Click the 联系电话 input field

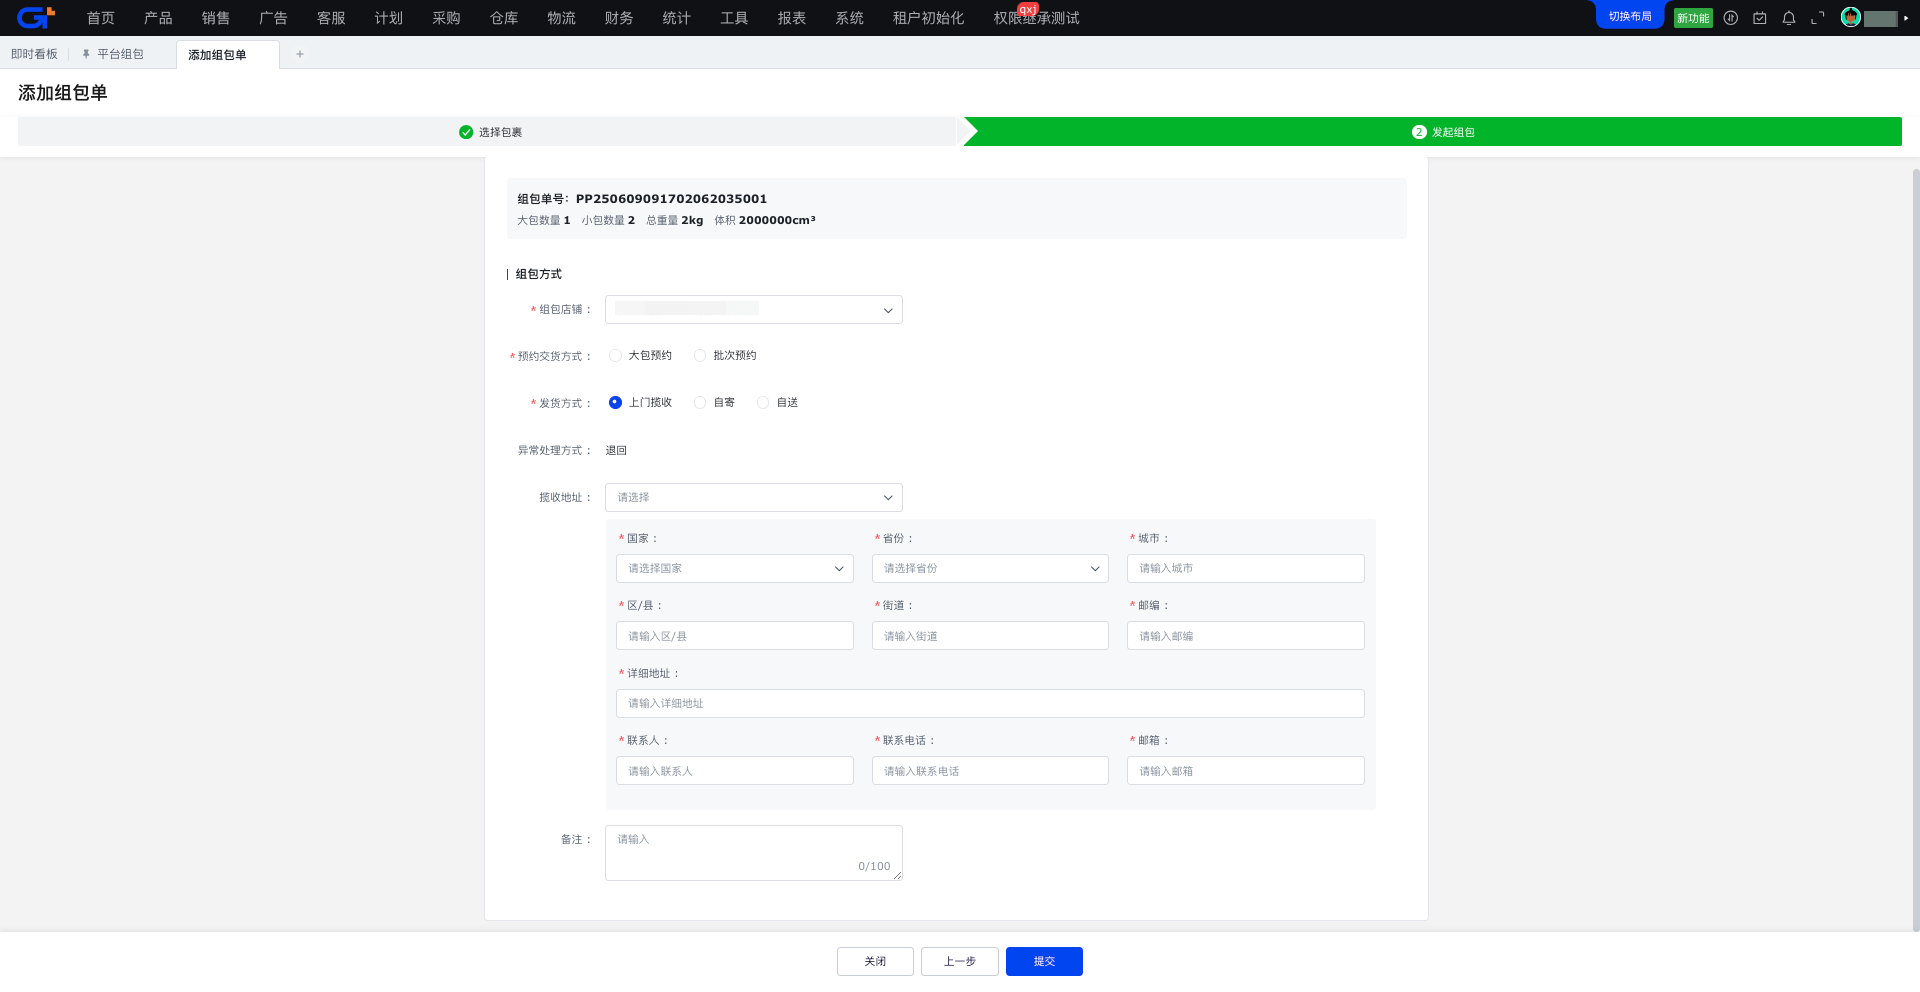[990, 771]
